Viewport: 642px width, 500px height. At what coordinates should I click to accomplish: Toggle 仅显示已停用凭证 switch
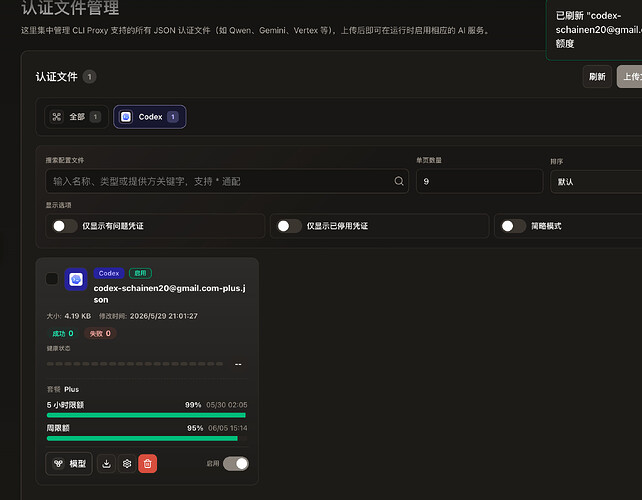[289, 226]
